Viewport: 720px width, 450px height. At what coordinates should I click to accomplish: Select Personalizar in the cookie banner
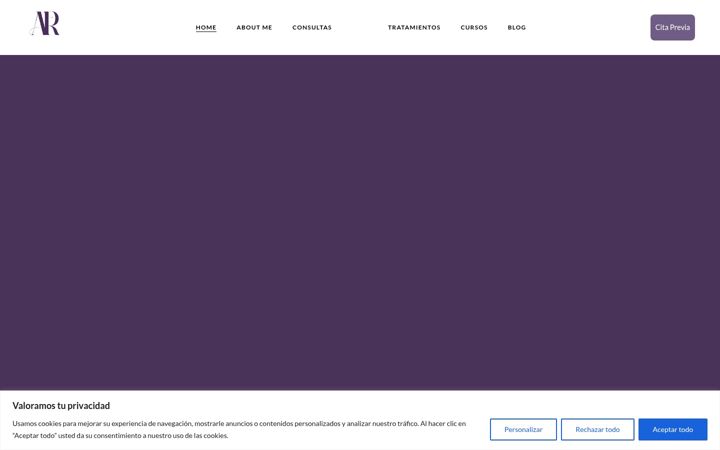[x=523, y=429]
